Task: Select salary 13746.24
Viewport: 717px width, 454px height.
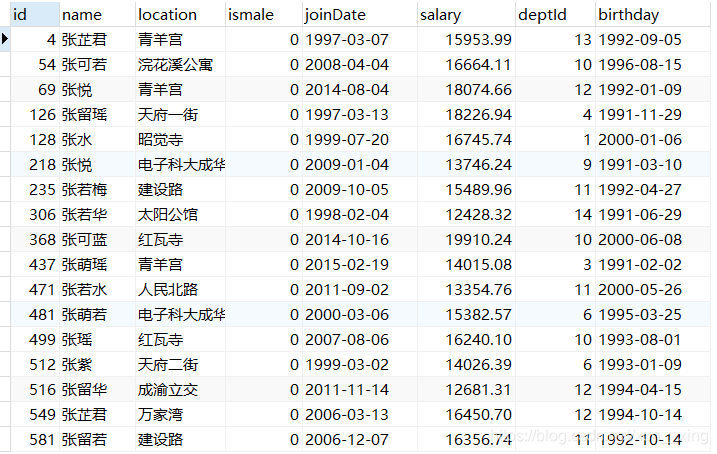Action: [x=466, y=165]
